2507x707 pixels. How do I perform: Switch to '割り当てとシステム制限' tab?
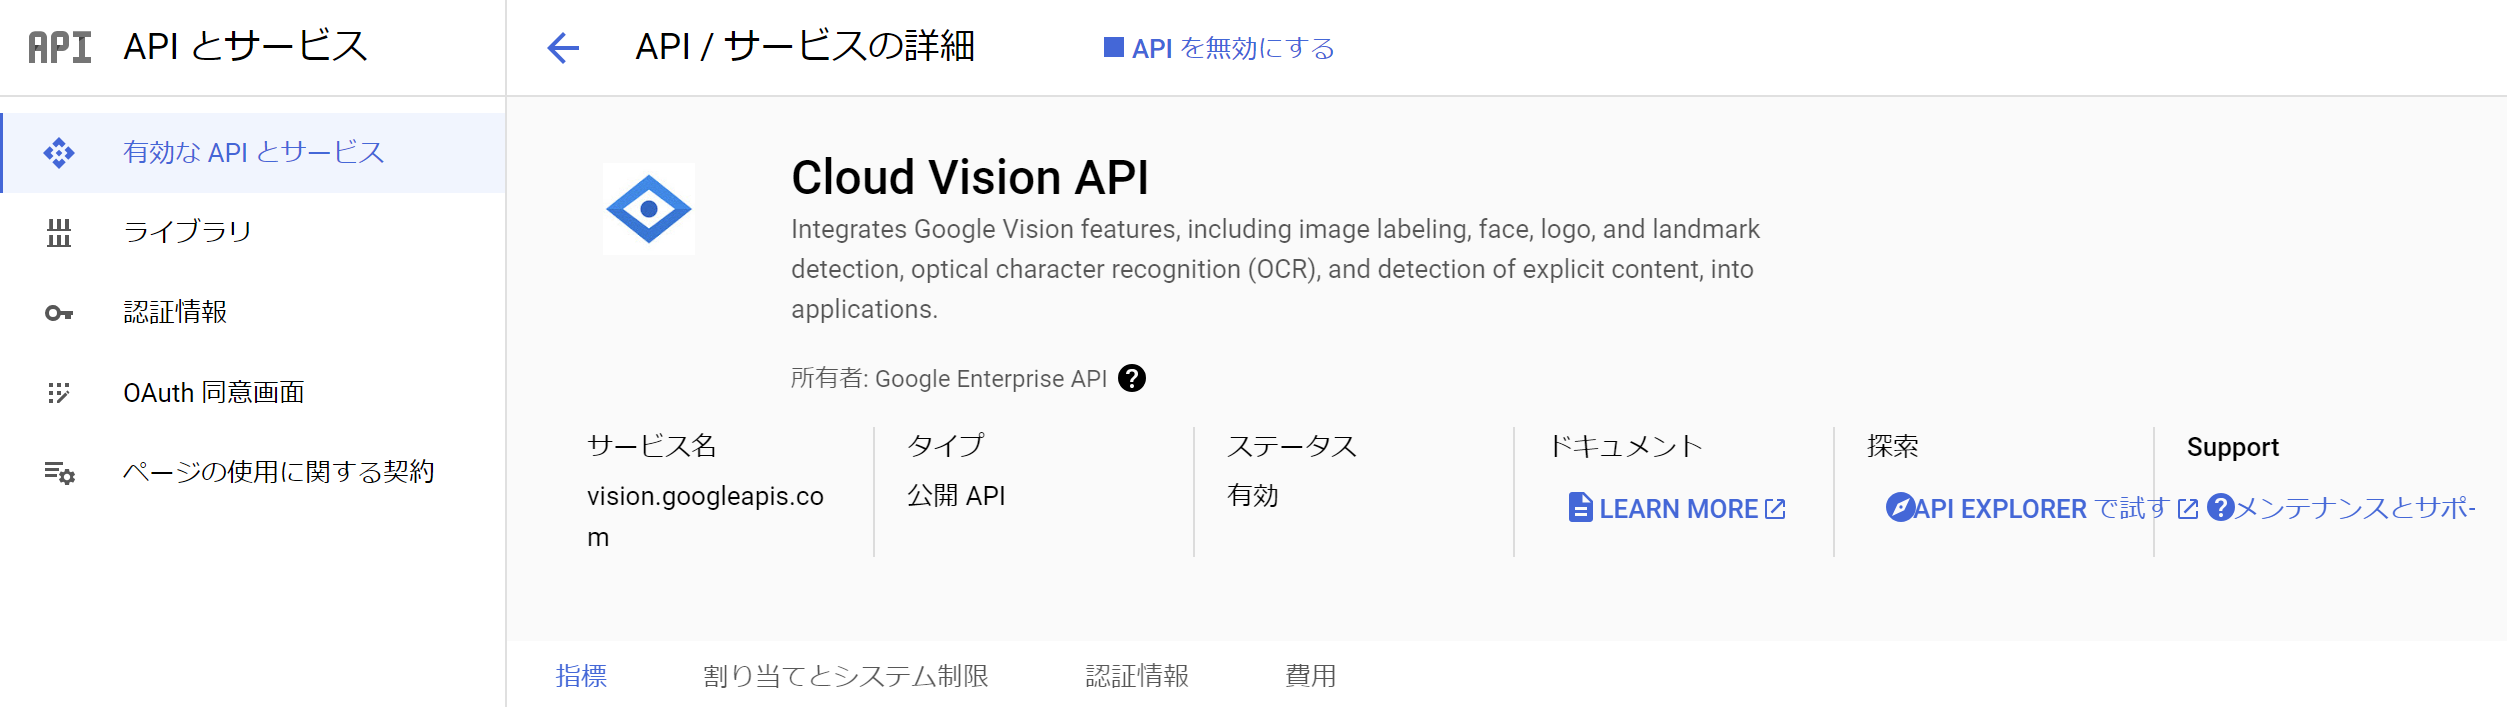pos(846,676)
